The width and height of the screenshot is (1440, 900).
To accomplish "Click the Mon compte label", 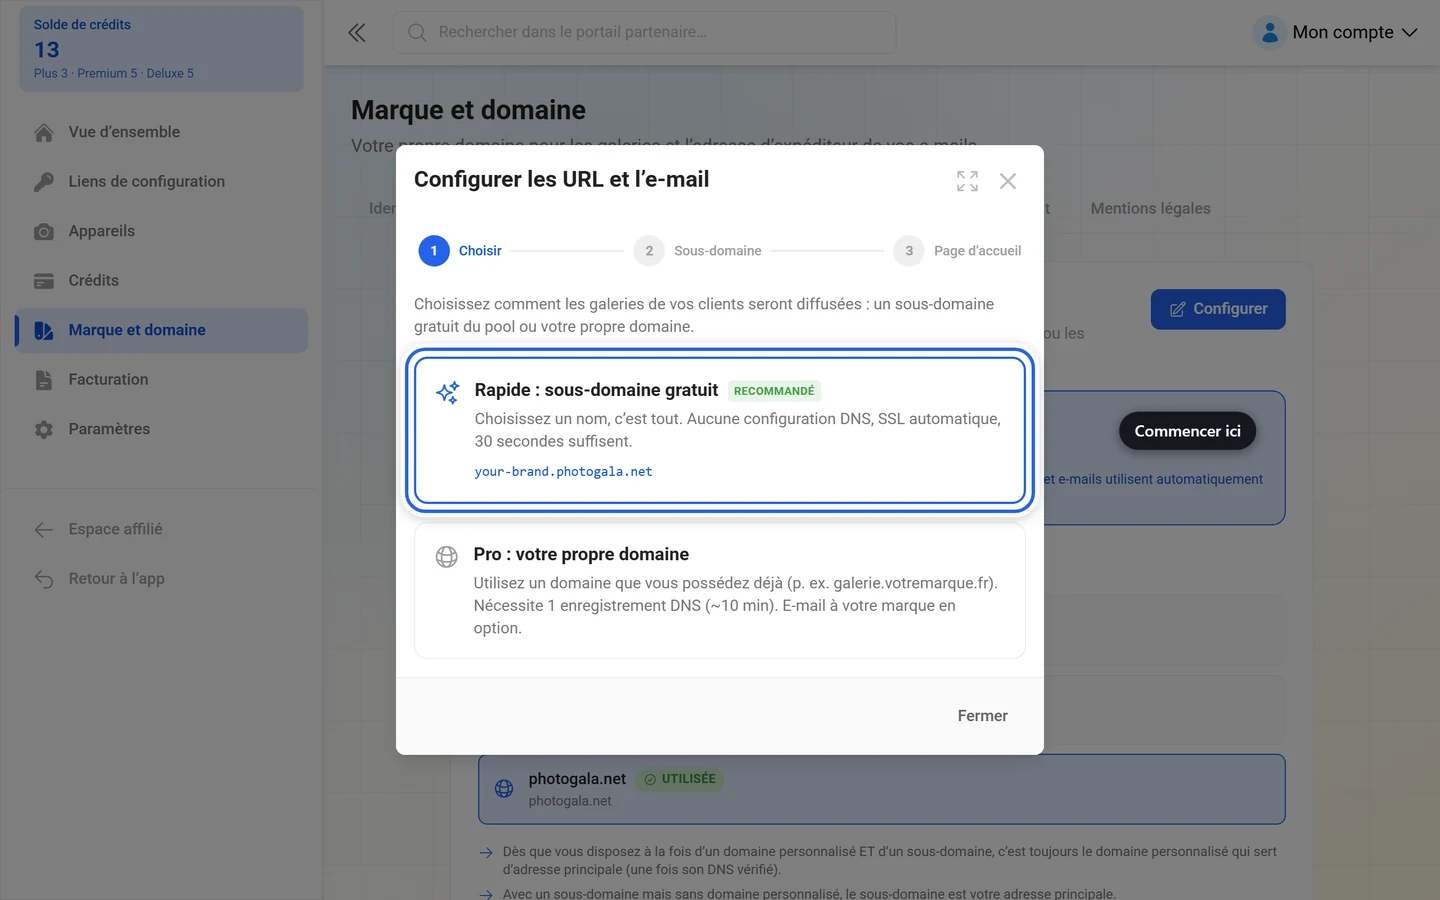I will 1343,32.
